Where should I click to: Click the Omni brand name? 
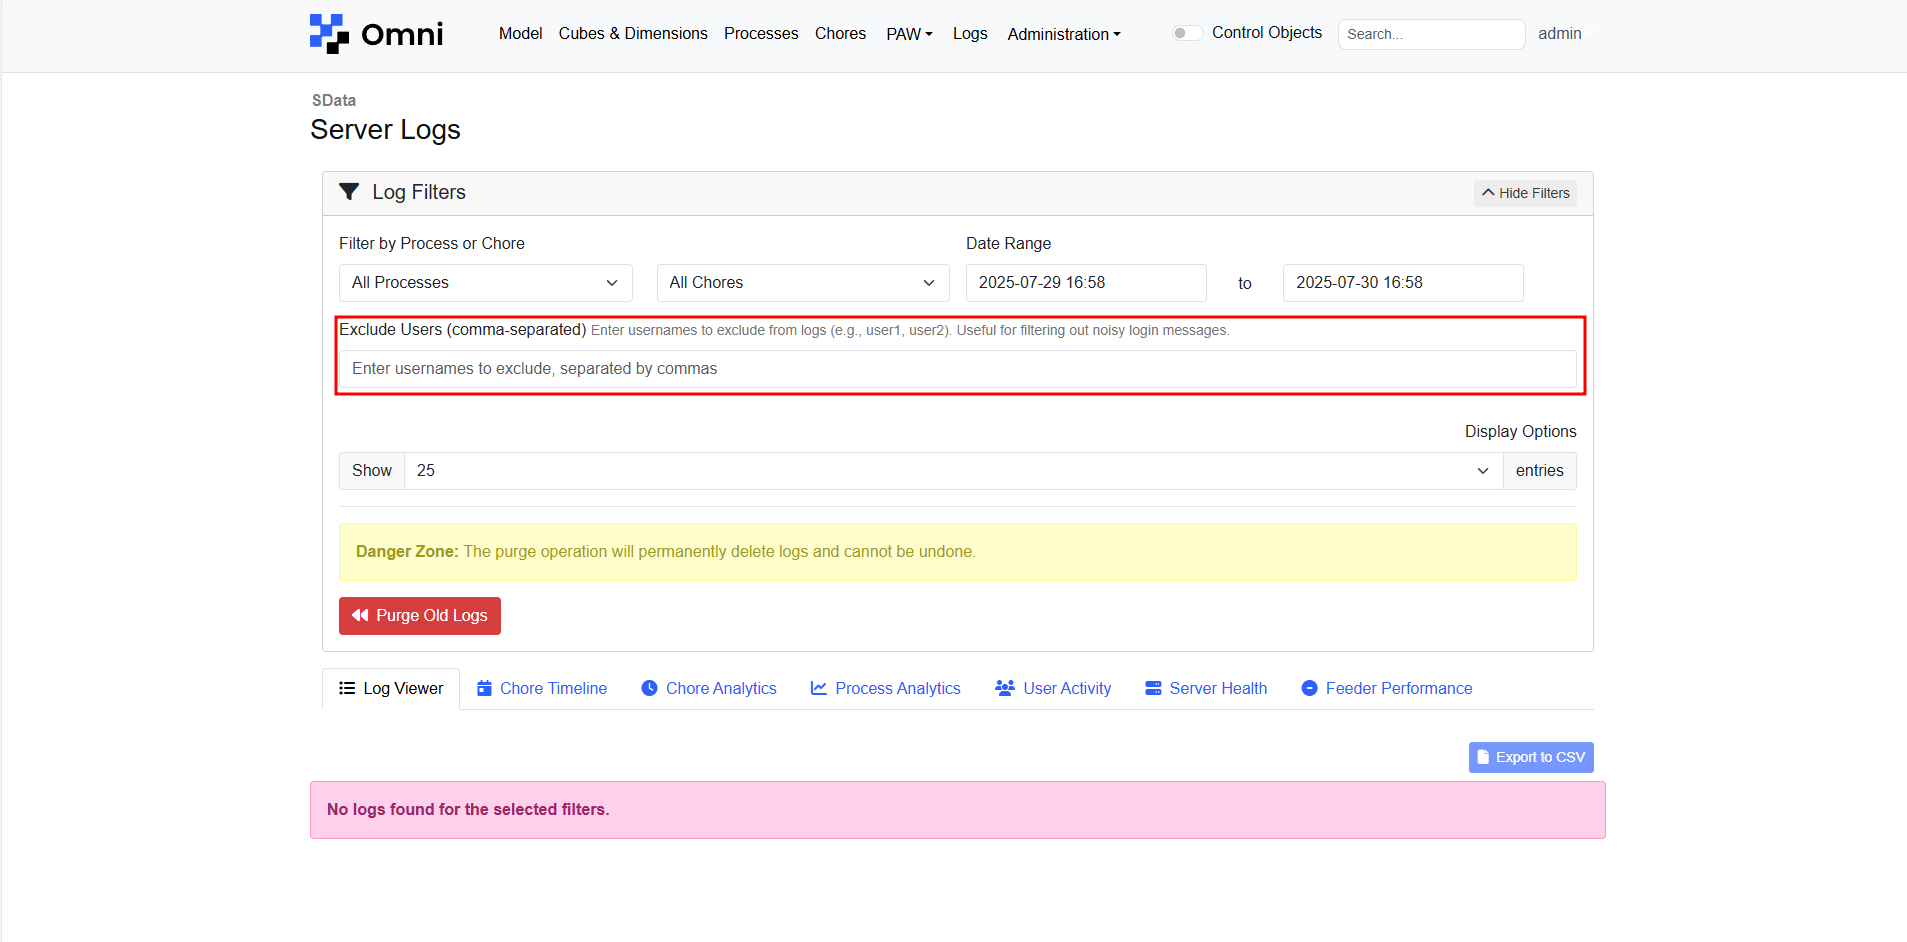(402, 34)
